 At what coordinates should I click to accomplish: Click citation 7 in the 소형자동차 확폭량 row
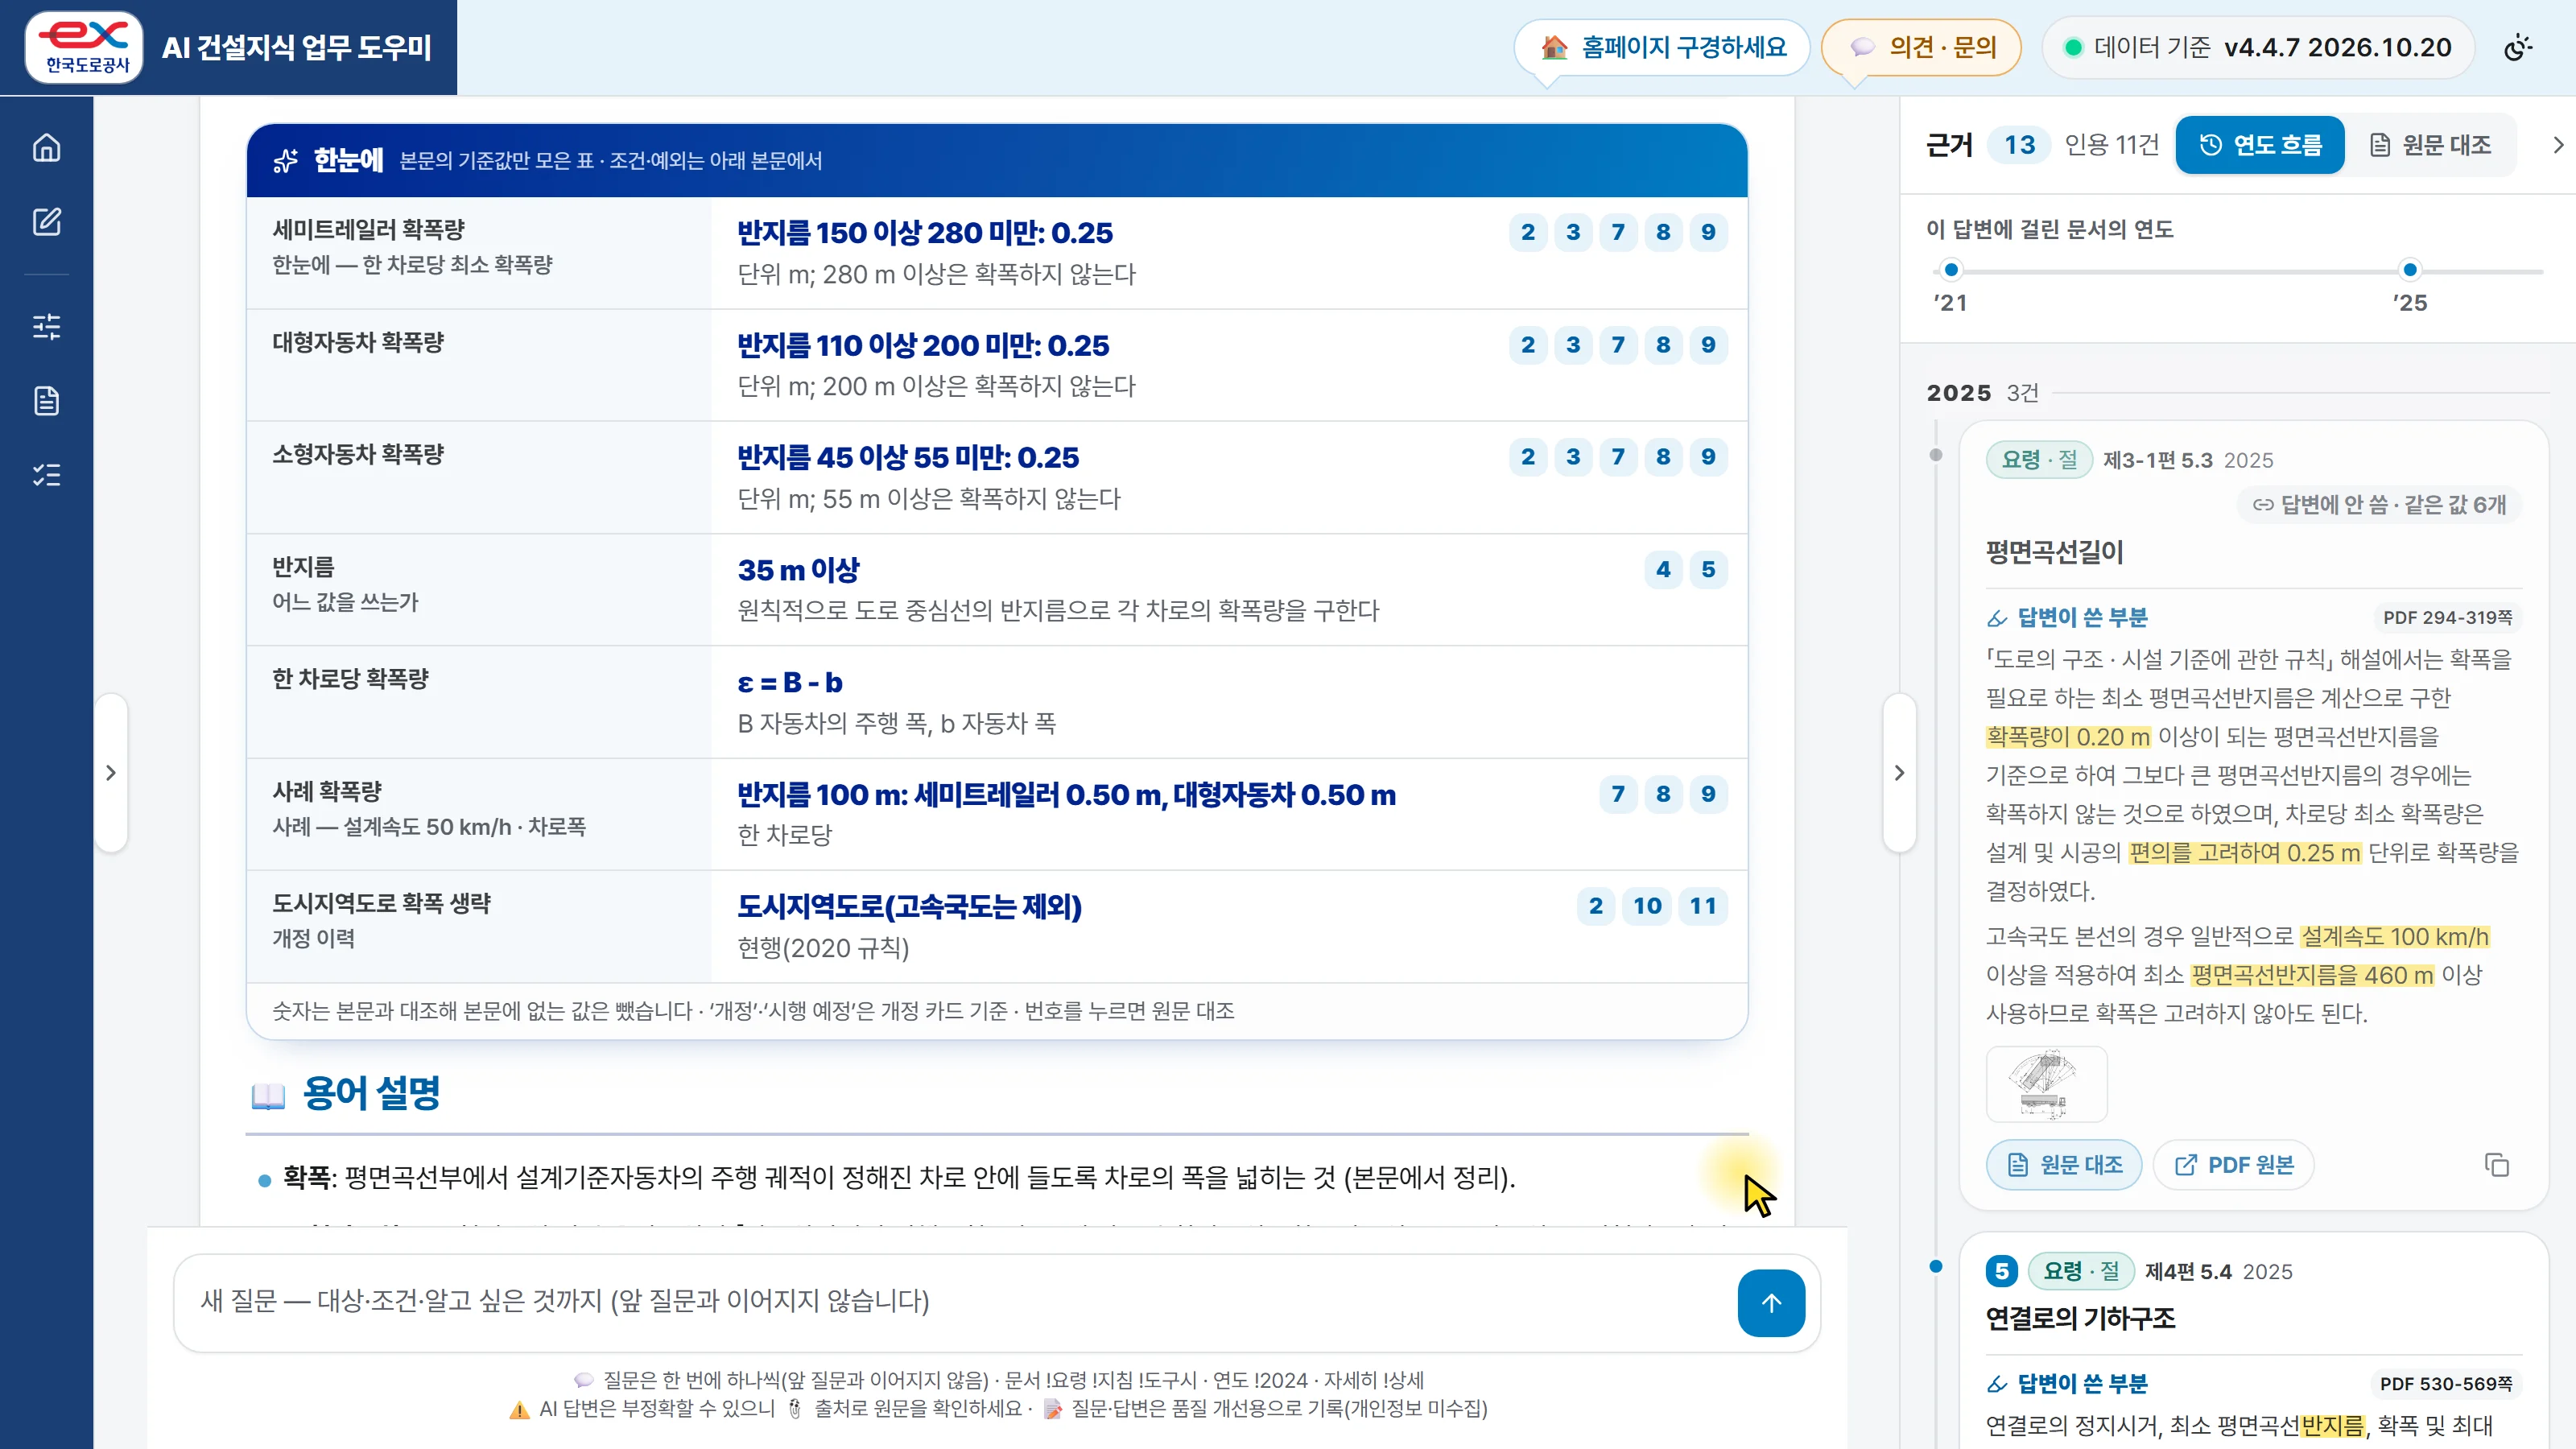tap(1618, 457)
